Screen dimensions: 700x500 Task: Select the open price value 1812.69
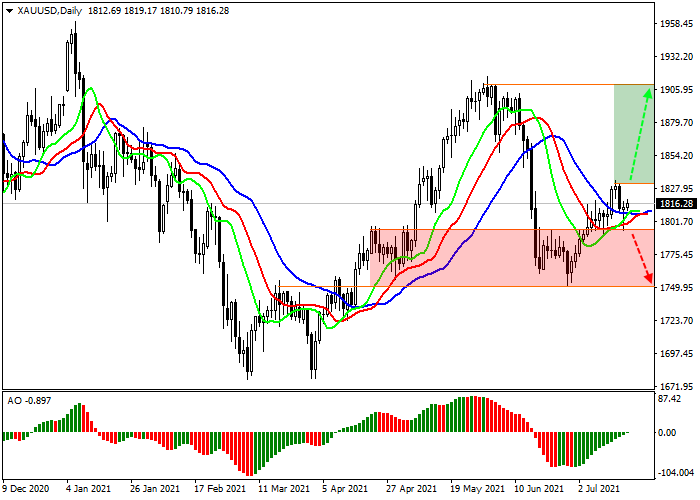pos(104,11)
